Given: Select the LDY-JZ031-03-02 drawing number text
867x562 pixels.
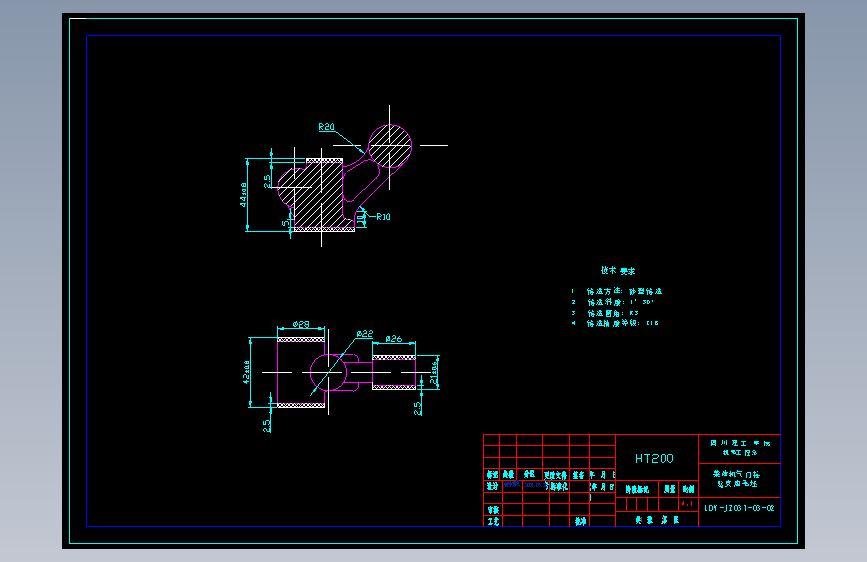Looking at the screenshot, I should [739, 508].
